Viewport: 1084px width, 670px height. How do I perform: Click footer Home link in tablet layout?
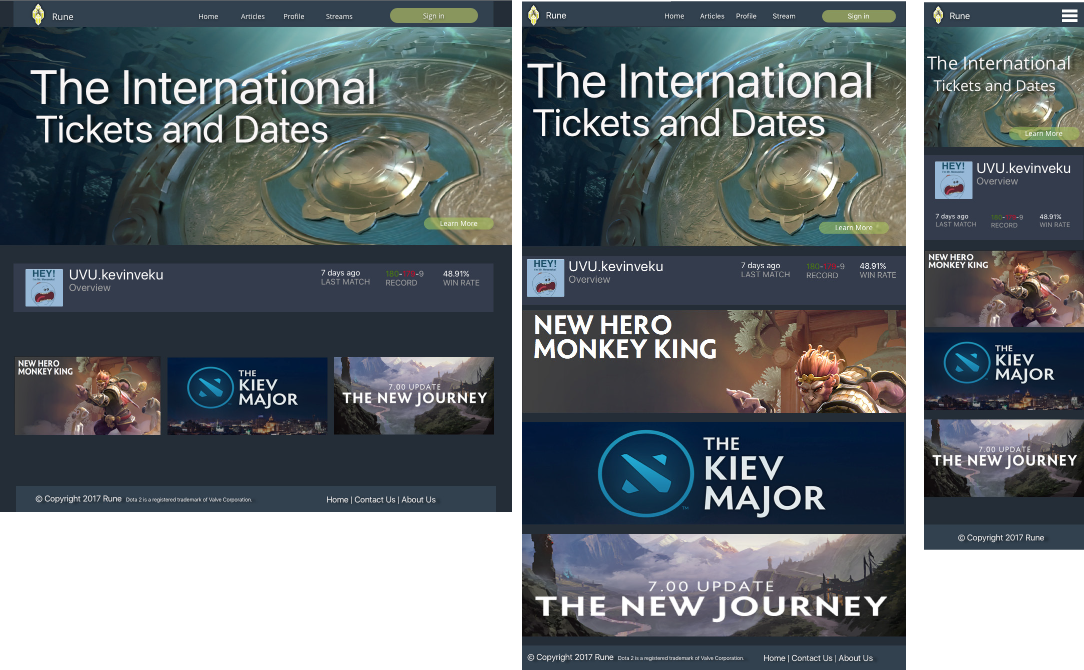(774, 658)
